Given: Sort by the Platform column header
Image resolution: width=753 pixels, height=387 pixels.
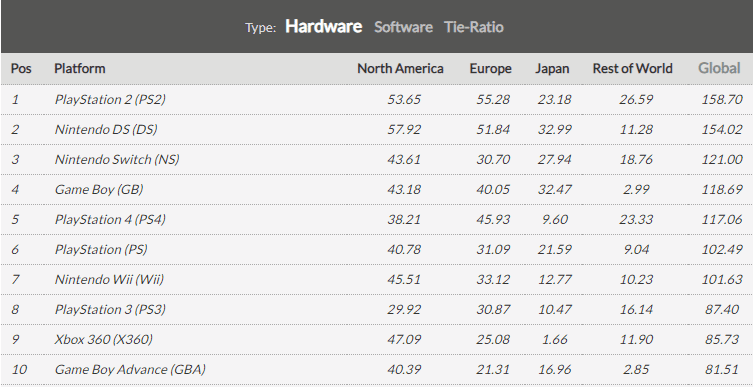Looking at the screenshot, I should click(x=80, y=69).
